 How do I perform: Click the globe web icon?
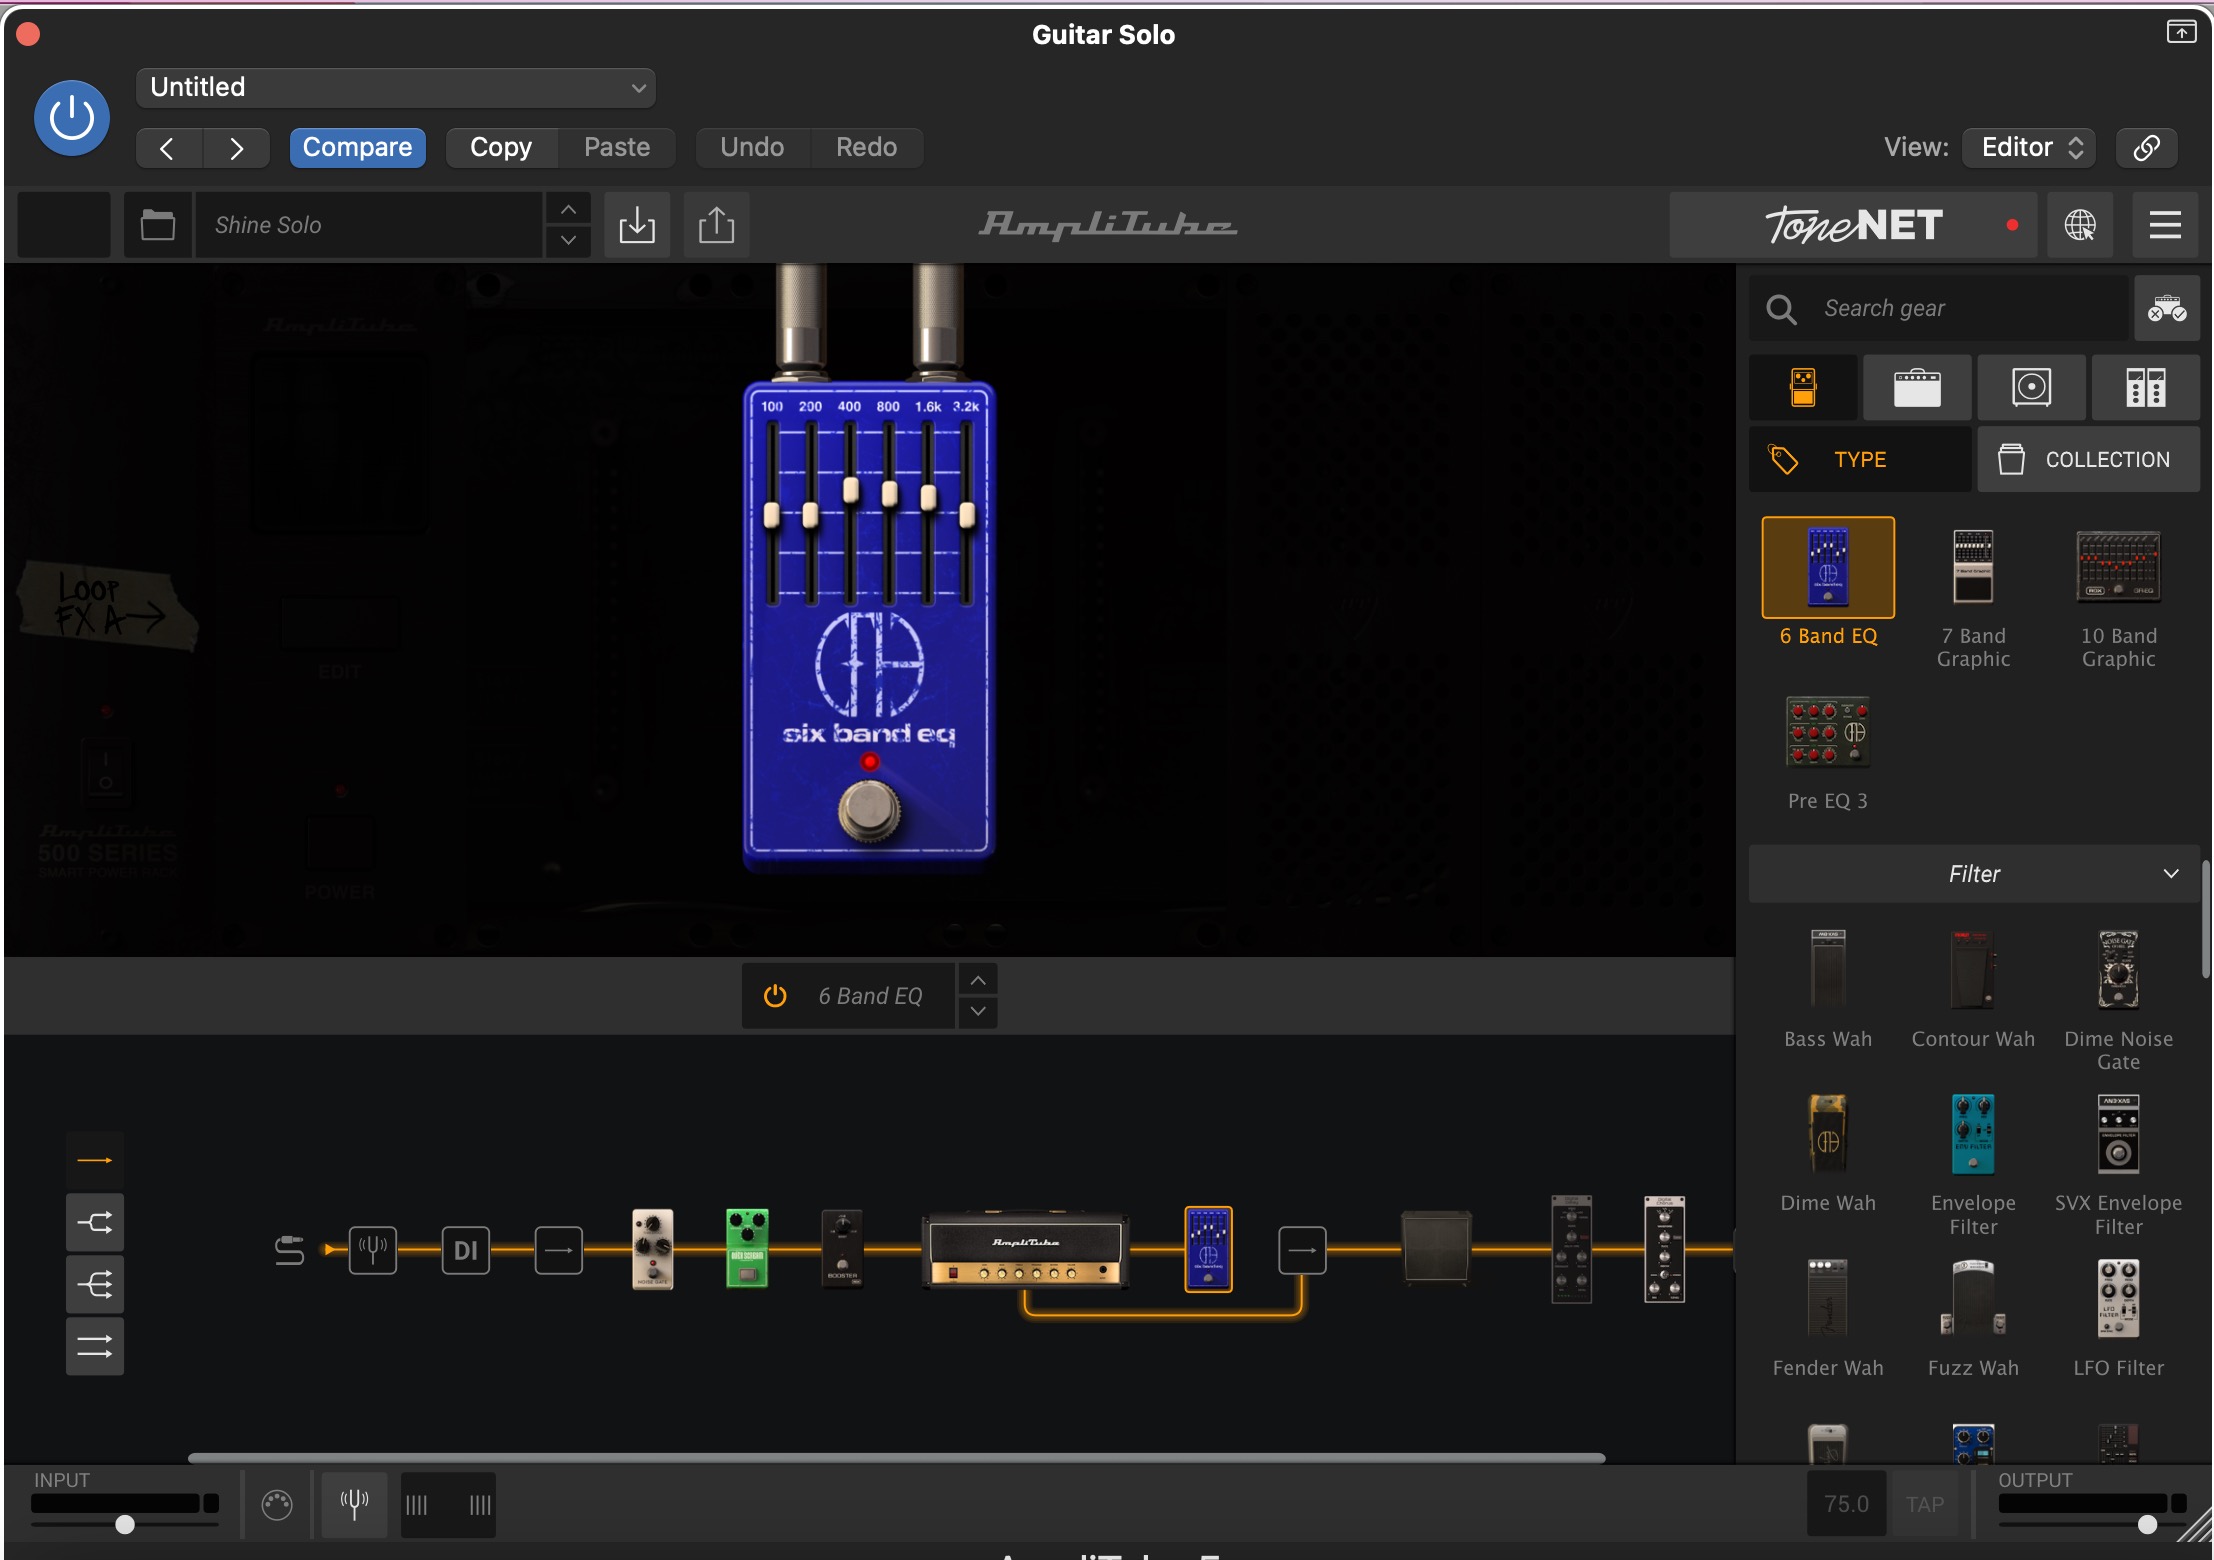point(2080,225)
